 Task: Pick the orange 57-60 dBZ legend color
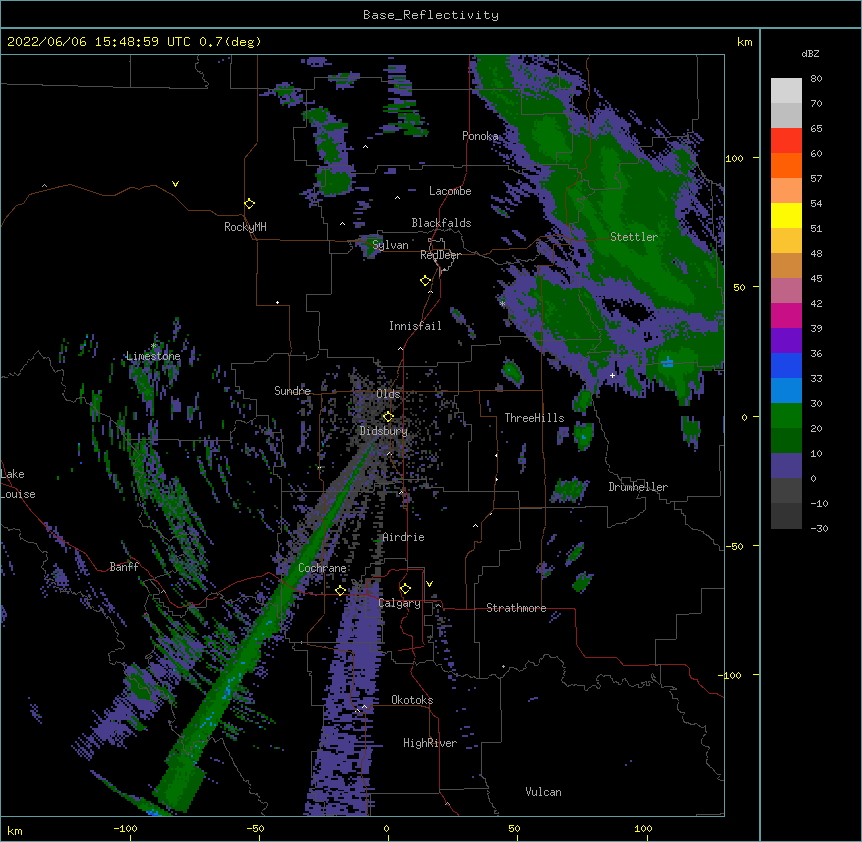click(x=786, y=165)
